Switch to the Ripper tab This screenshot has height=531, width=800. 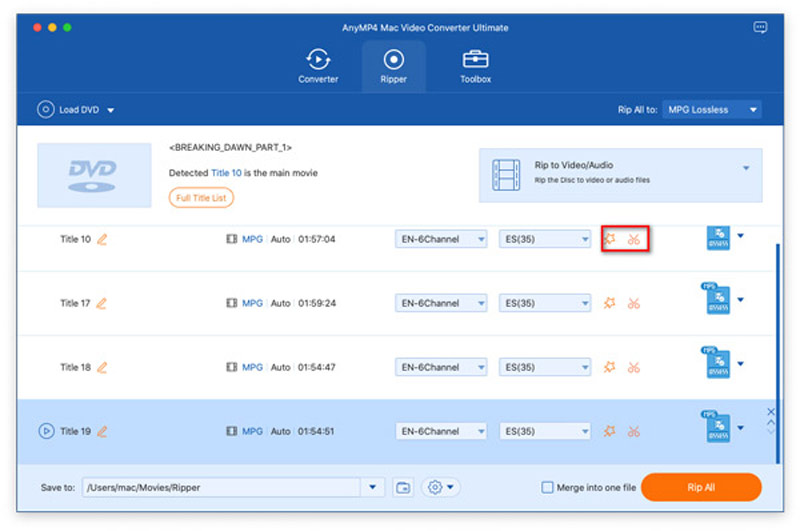[x=393, y=66]
